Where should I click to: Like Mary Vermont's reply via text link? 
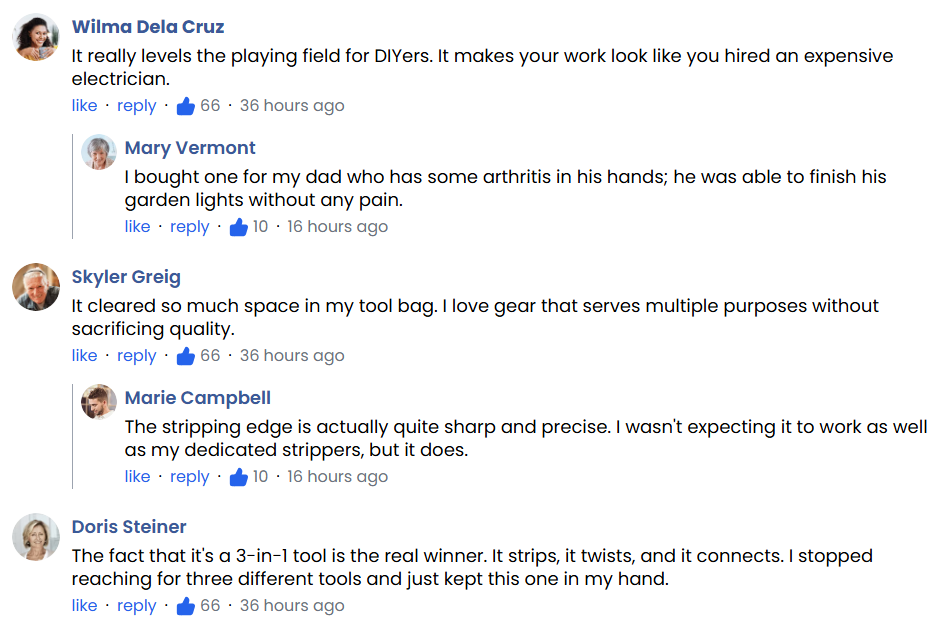coord(138,227)
